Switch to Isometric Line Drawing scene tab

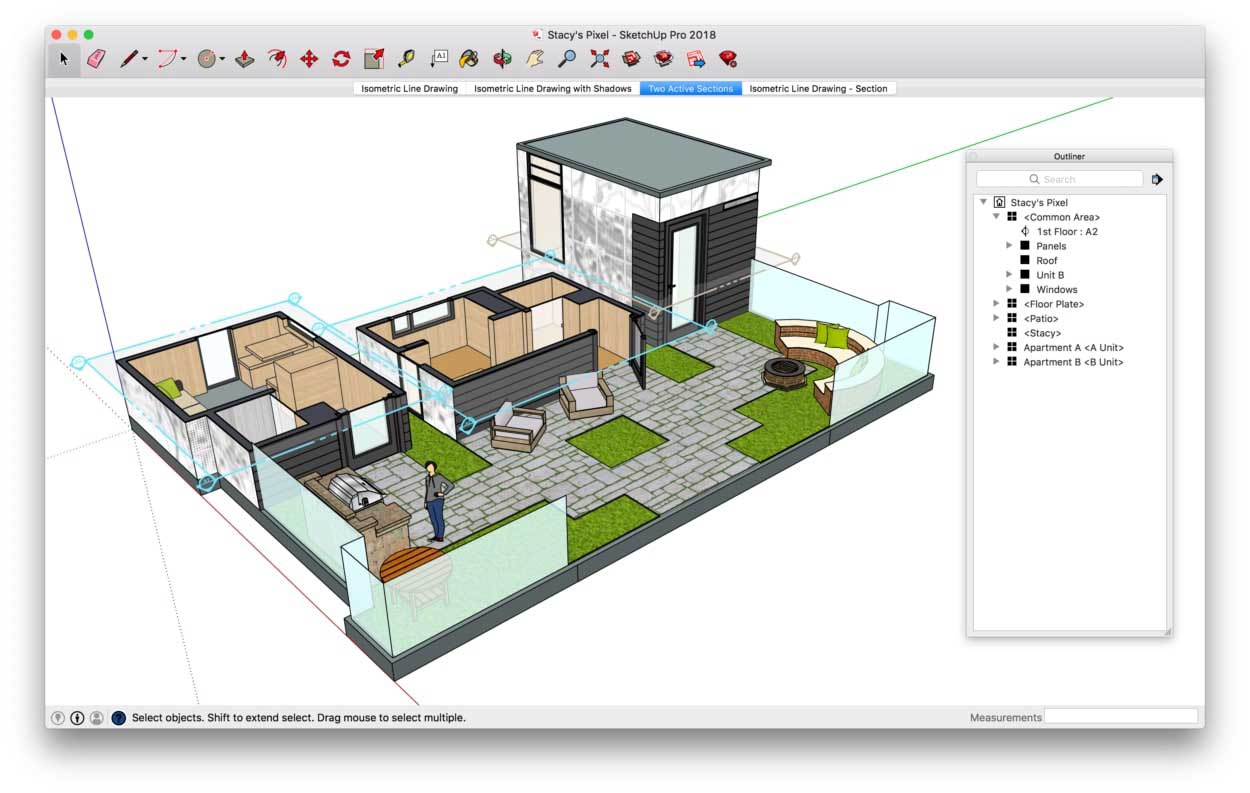point(409,89)
